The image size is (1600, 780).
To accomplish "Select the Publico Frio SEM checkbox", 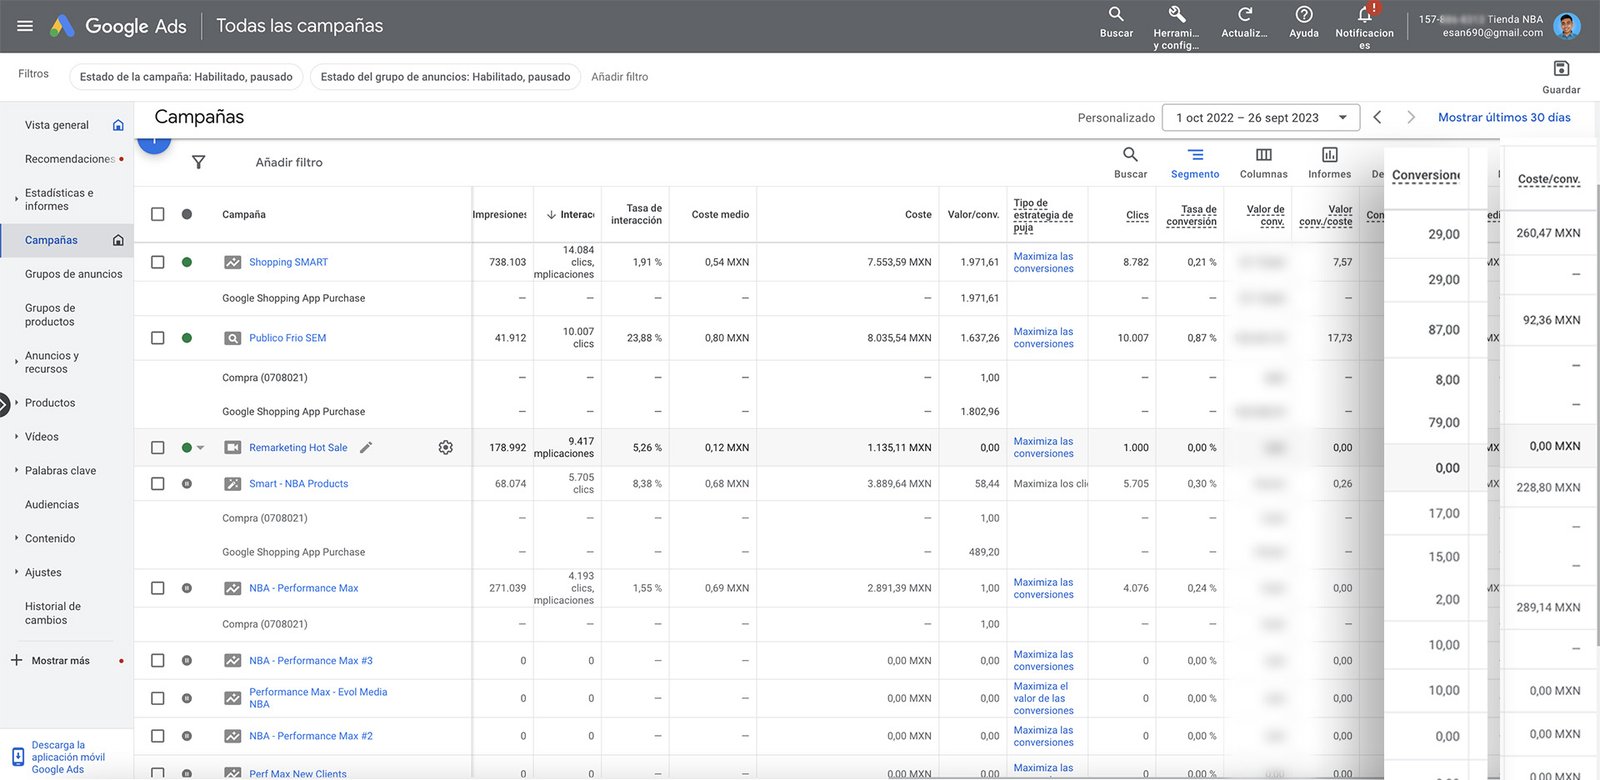I will pyautogui.click(x=157, y=338).
